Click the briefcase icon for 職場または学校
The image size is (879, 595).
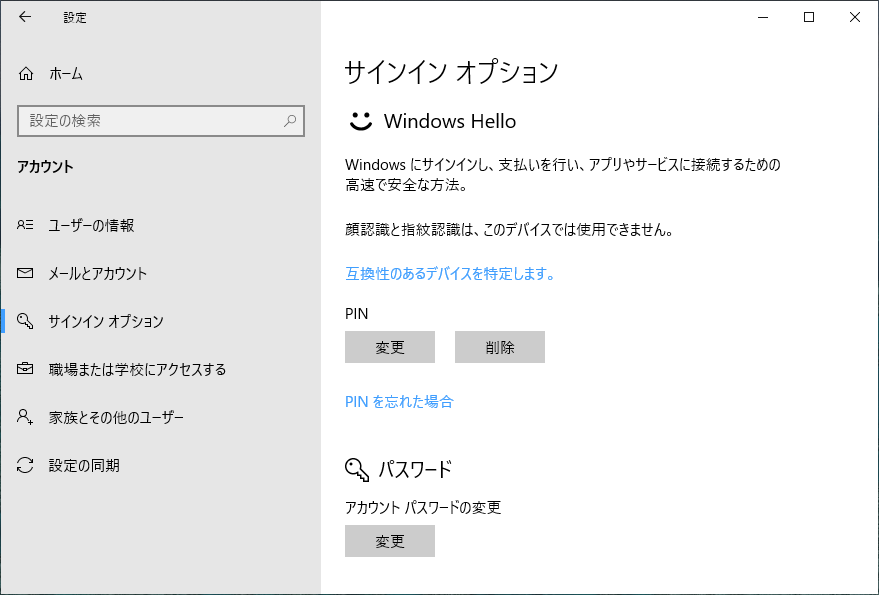coord(25,368)
